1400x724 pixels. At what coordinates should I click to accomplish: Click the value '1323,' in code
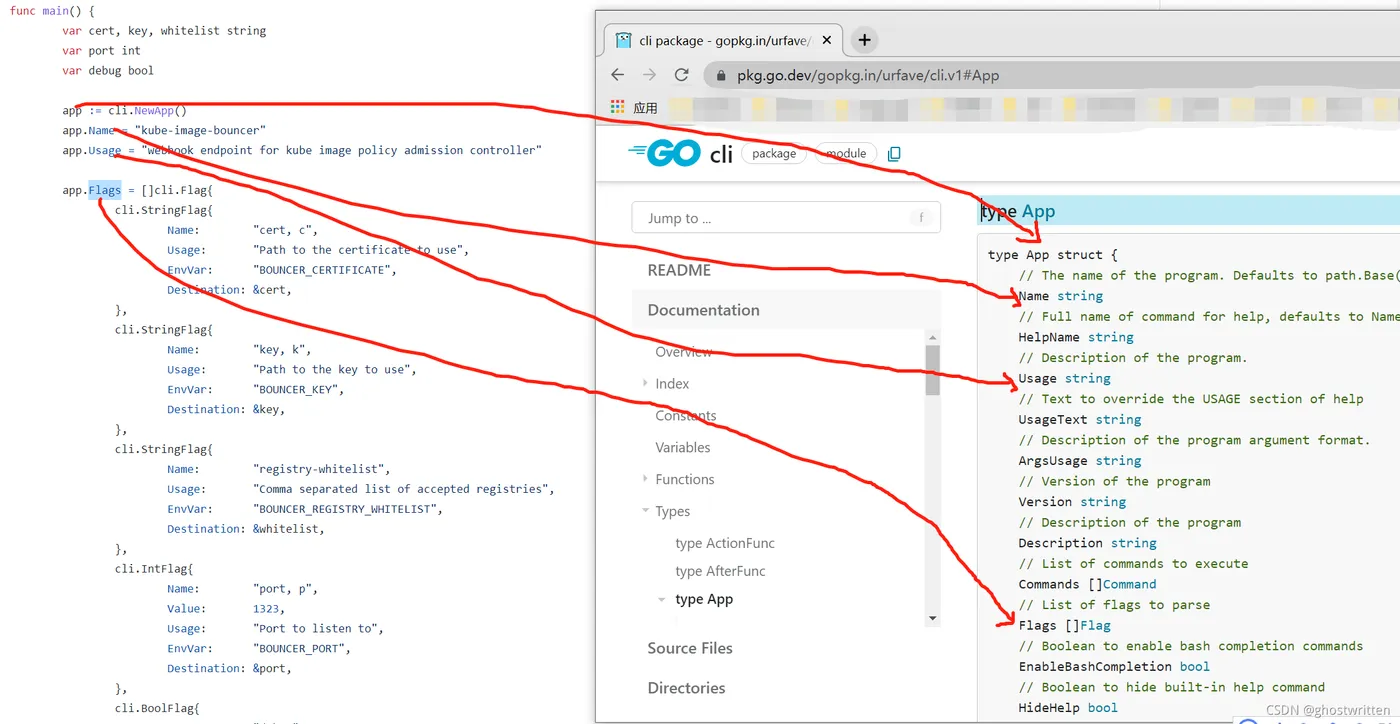269,608
